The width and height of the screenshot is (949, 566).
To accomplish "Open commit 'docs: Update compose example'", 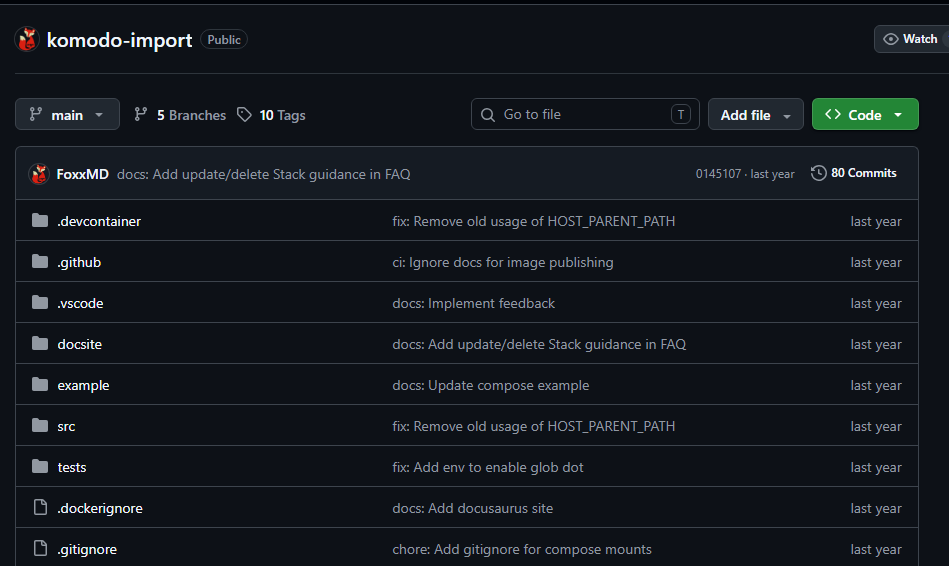I will pyautogui.click(x=490, y=386).
